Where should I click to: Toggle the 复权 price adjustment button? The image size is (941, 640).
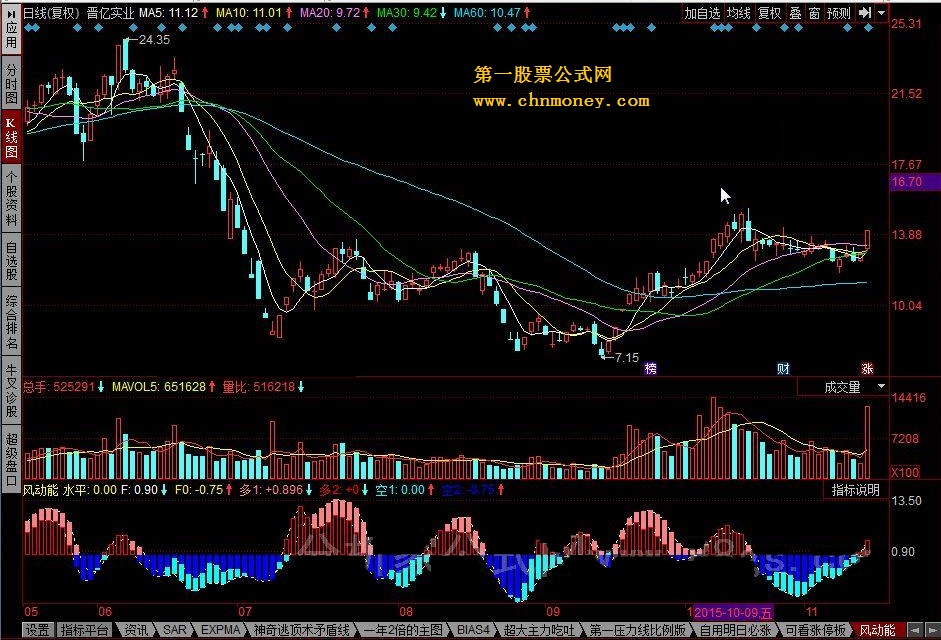click(769, 13)
